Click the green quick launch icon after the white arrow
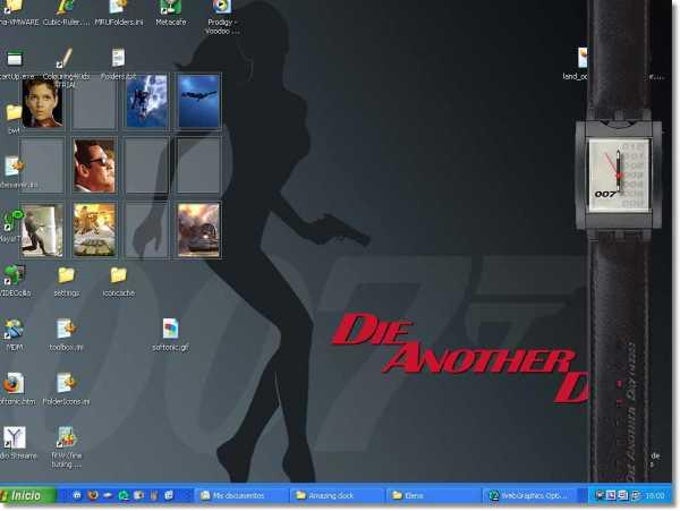 [x=124, y=495]
